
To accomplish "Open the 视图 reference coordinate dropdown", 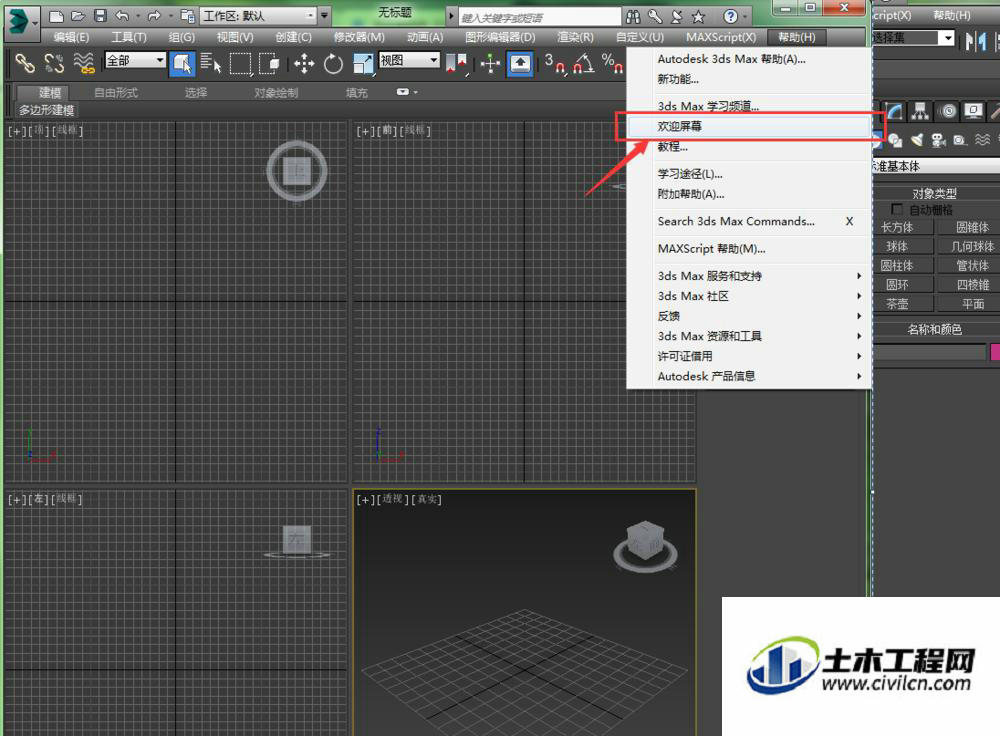I will [x=409, y=60].
